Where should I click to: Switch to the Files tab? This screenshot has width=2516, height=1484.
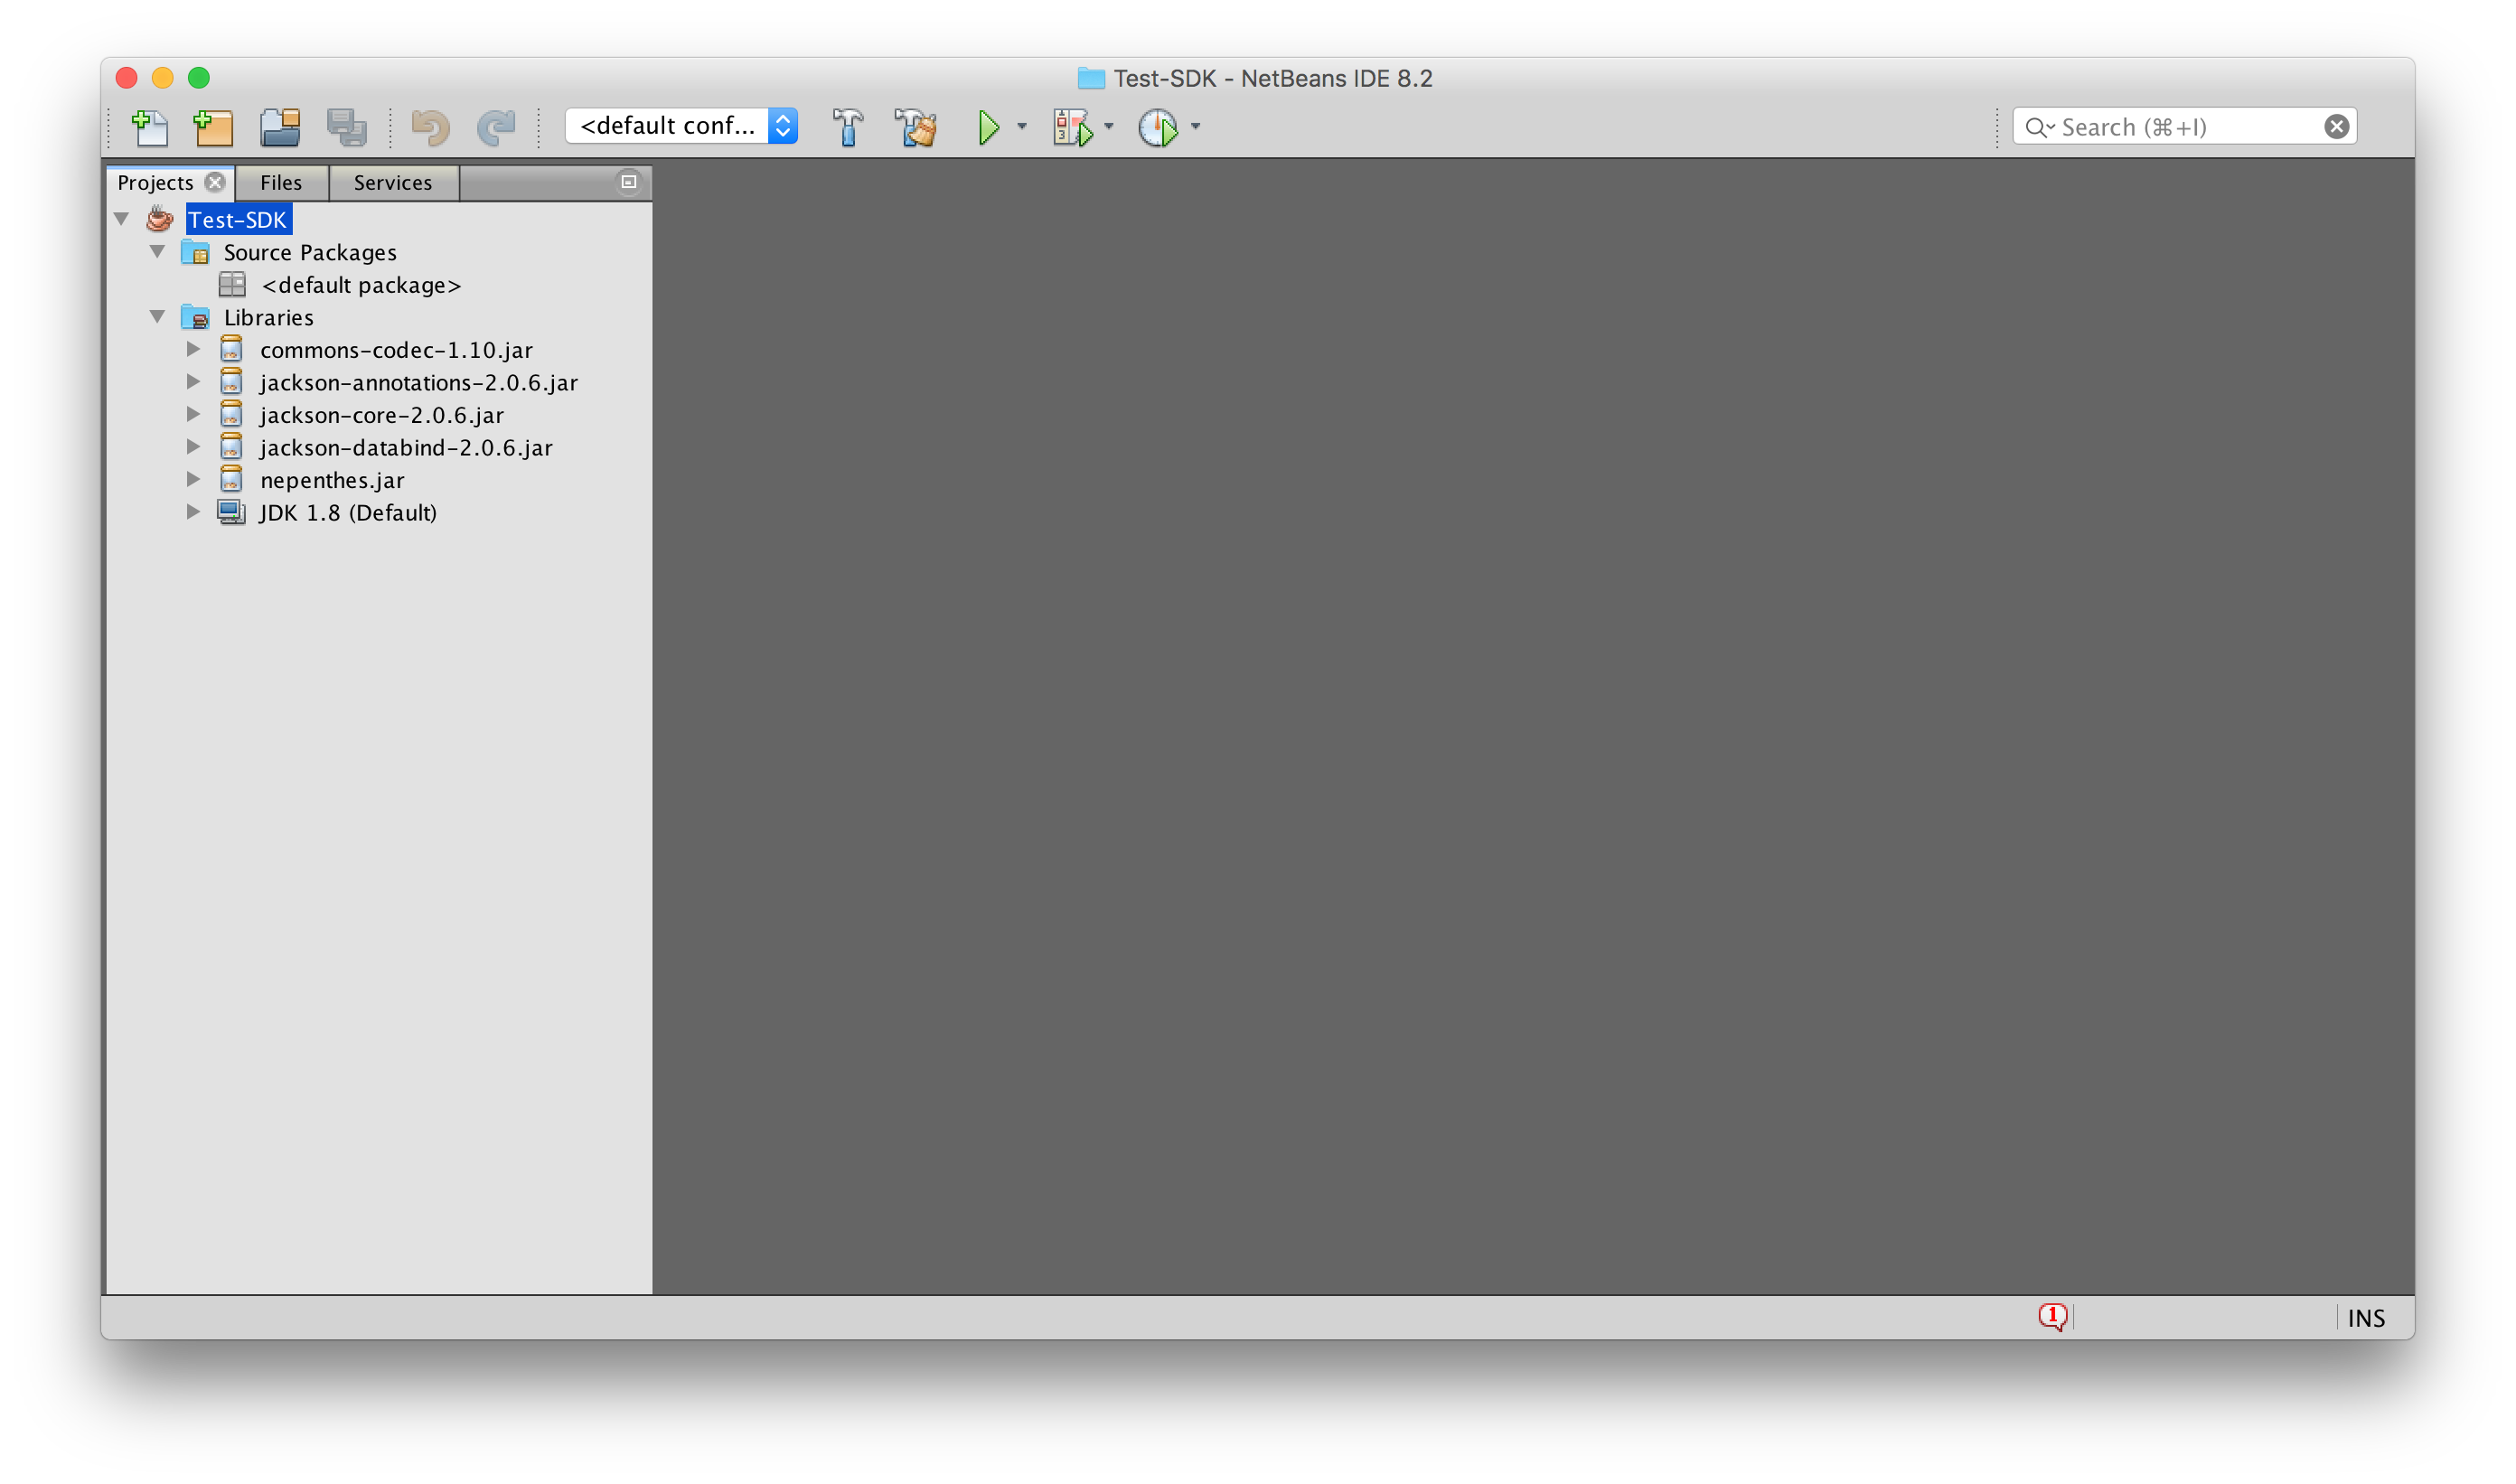[281, 182]
